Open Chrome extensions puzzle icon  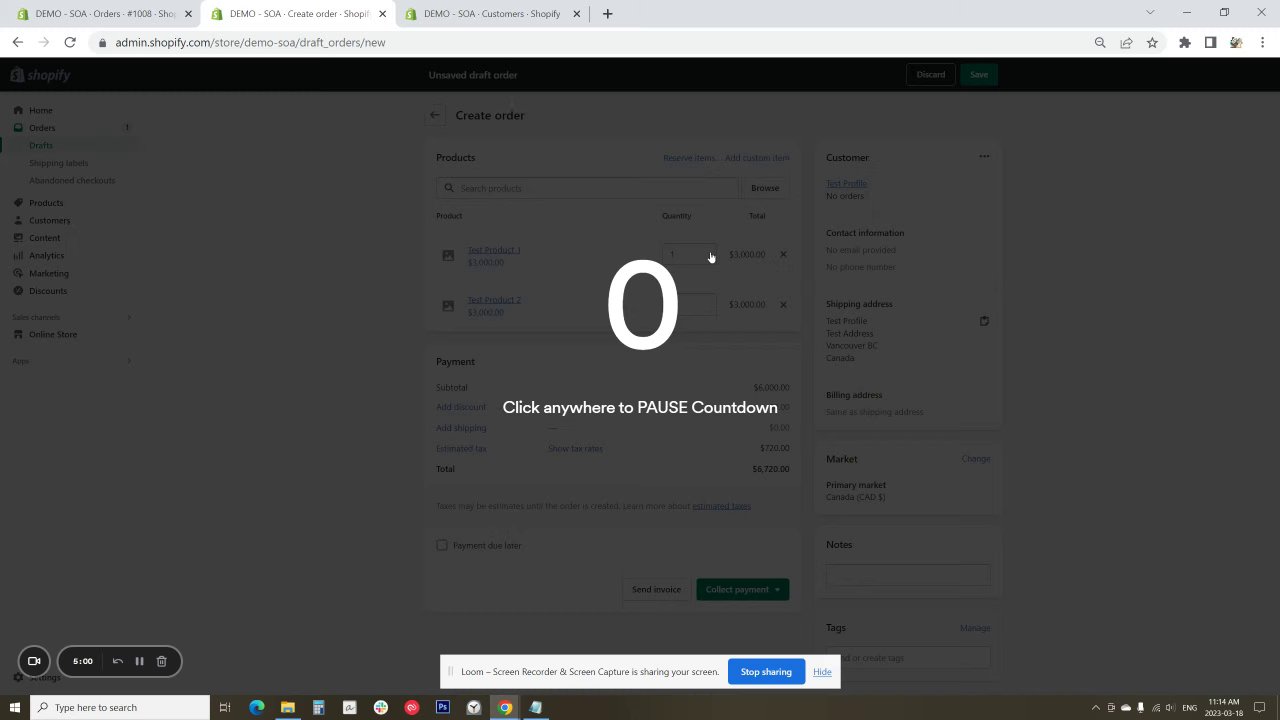[x=1185, y=42]
